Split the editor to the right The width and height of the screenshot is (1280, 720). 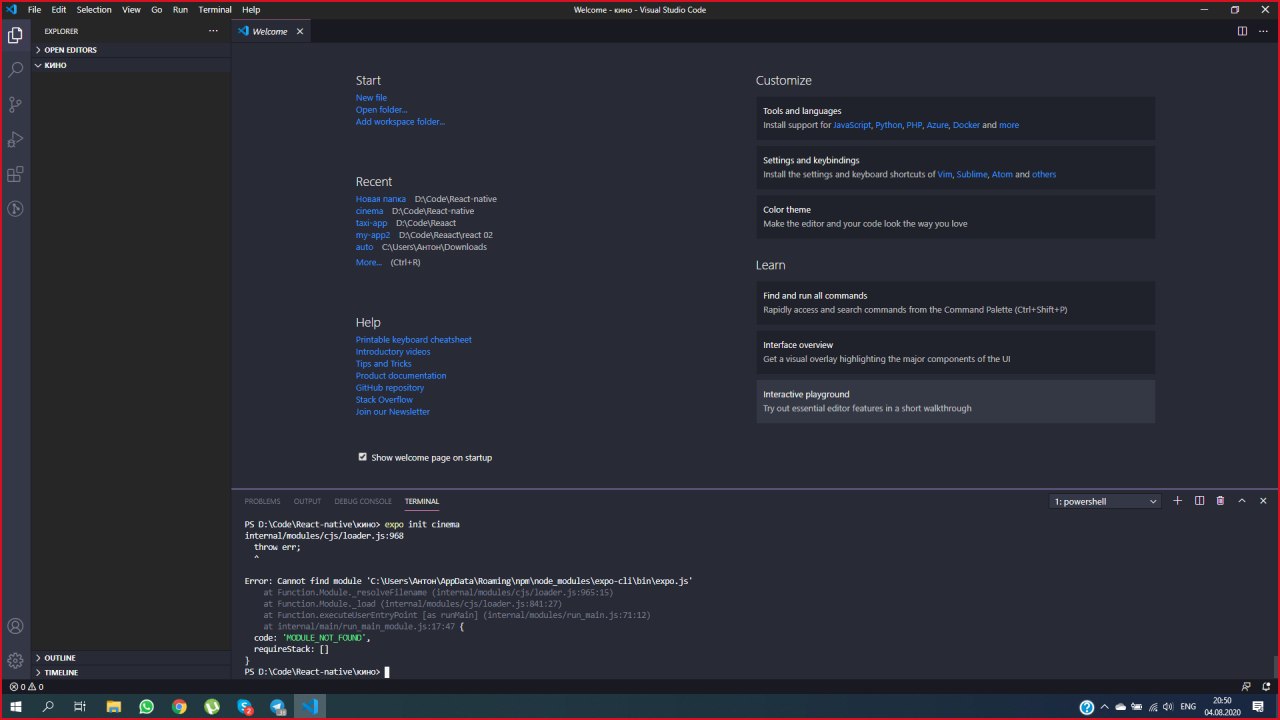coord(1242,31)
